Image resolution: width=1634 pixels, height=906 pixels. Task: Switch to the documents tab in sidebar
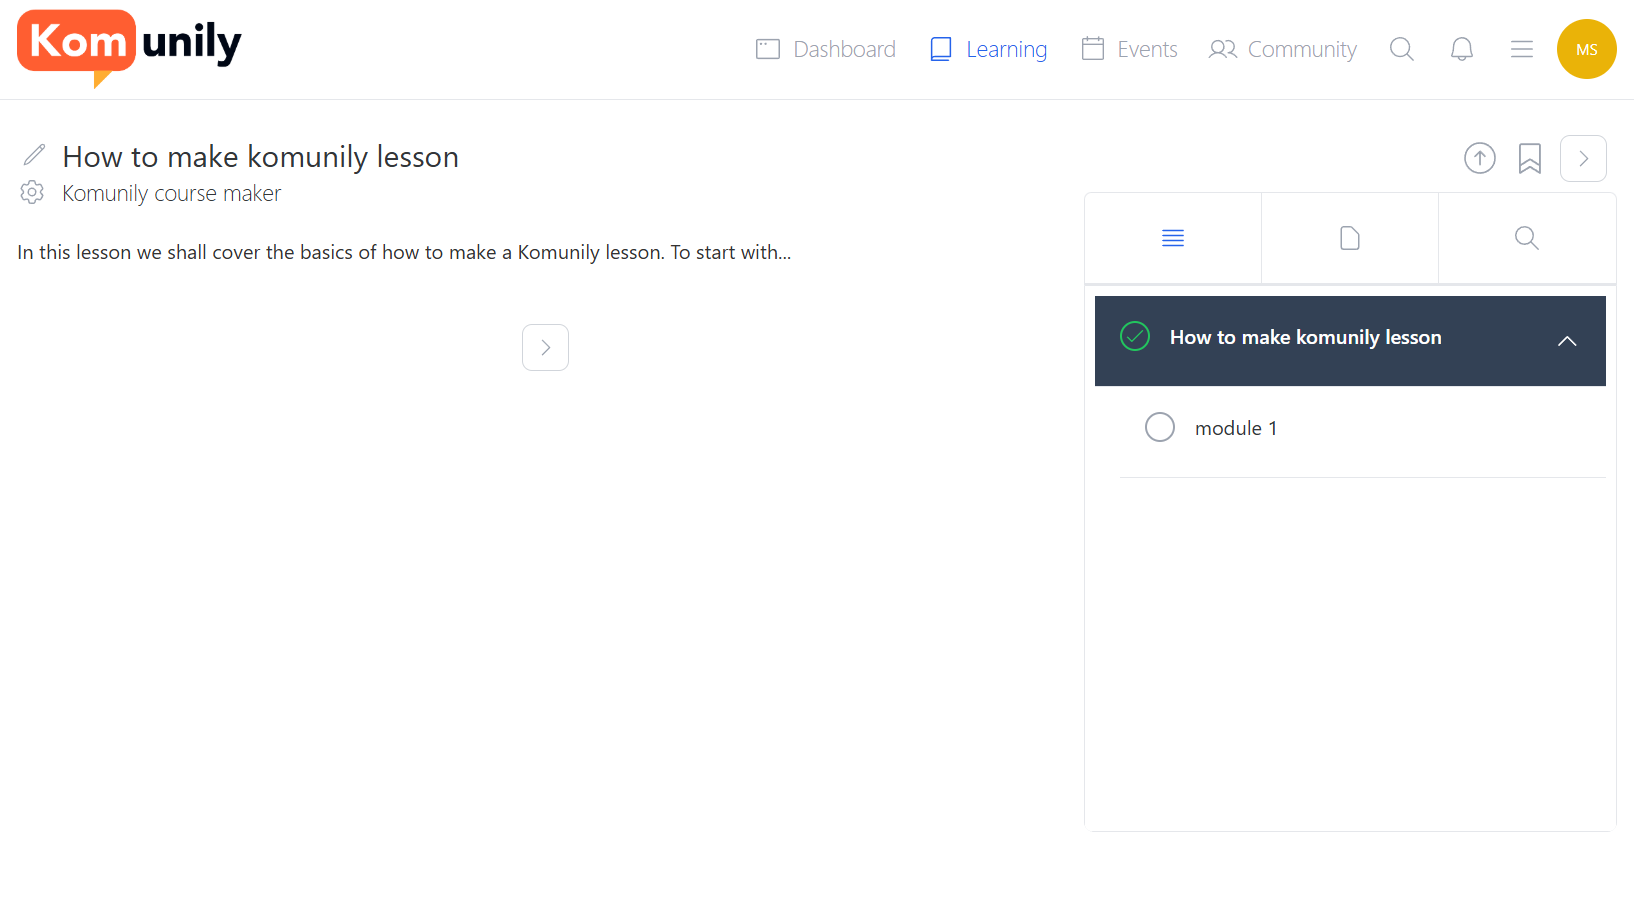pos(1350,238)
